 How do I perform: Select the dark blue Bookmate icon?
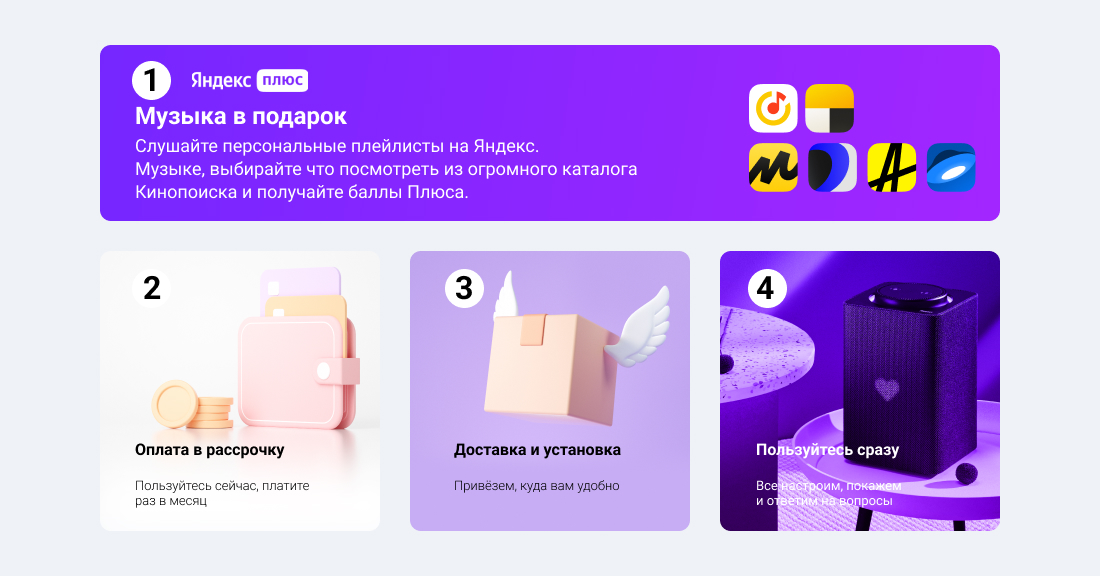pos(832,168)
